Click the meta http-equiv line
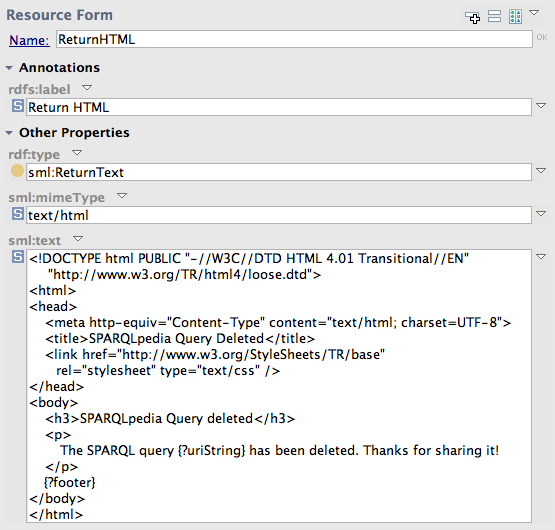The height and width of the screenshot is (530, 555). [278, 323]
